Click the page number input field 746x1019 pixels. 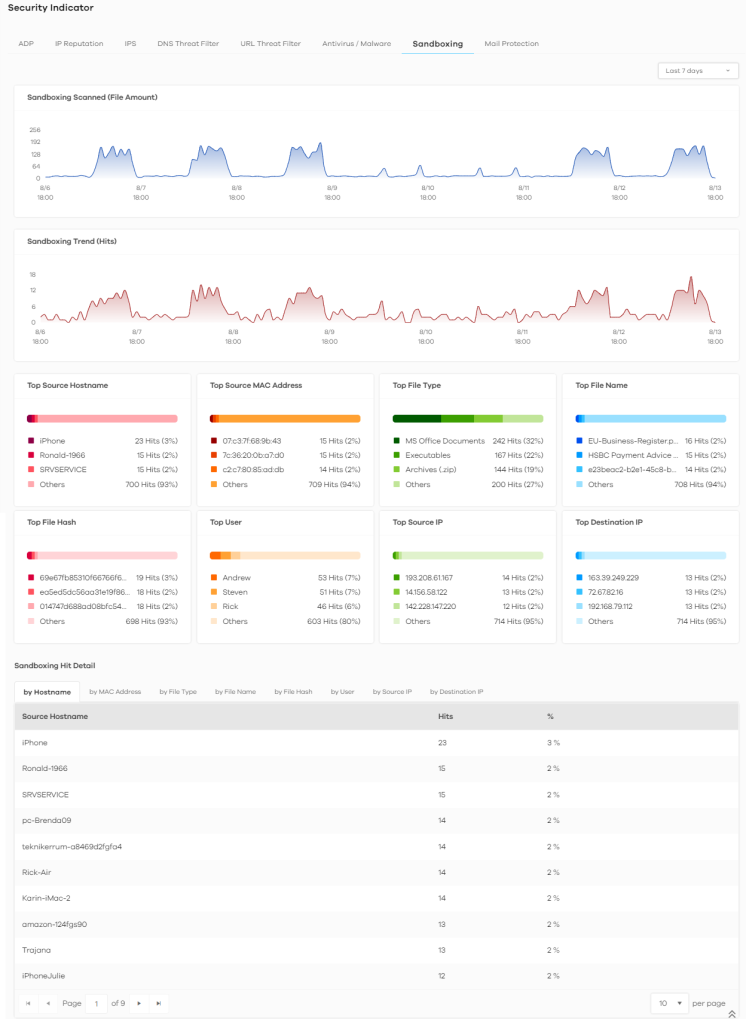[x=97, y=1003]
